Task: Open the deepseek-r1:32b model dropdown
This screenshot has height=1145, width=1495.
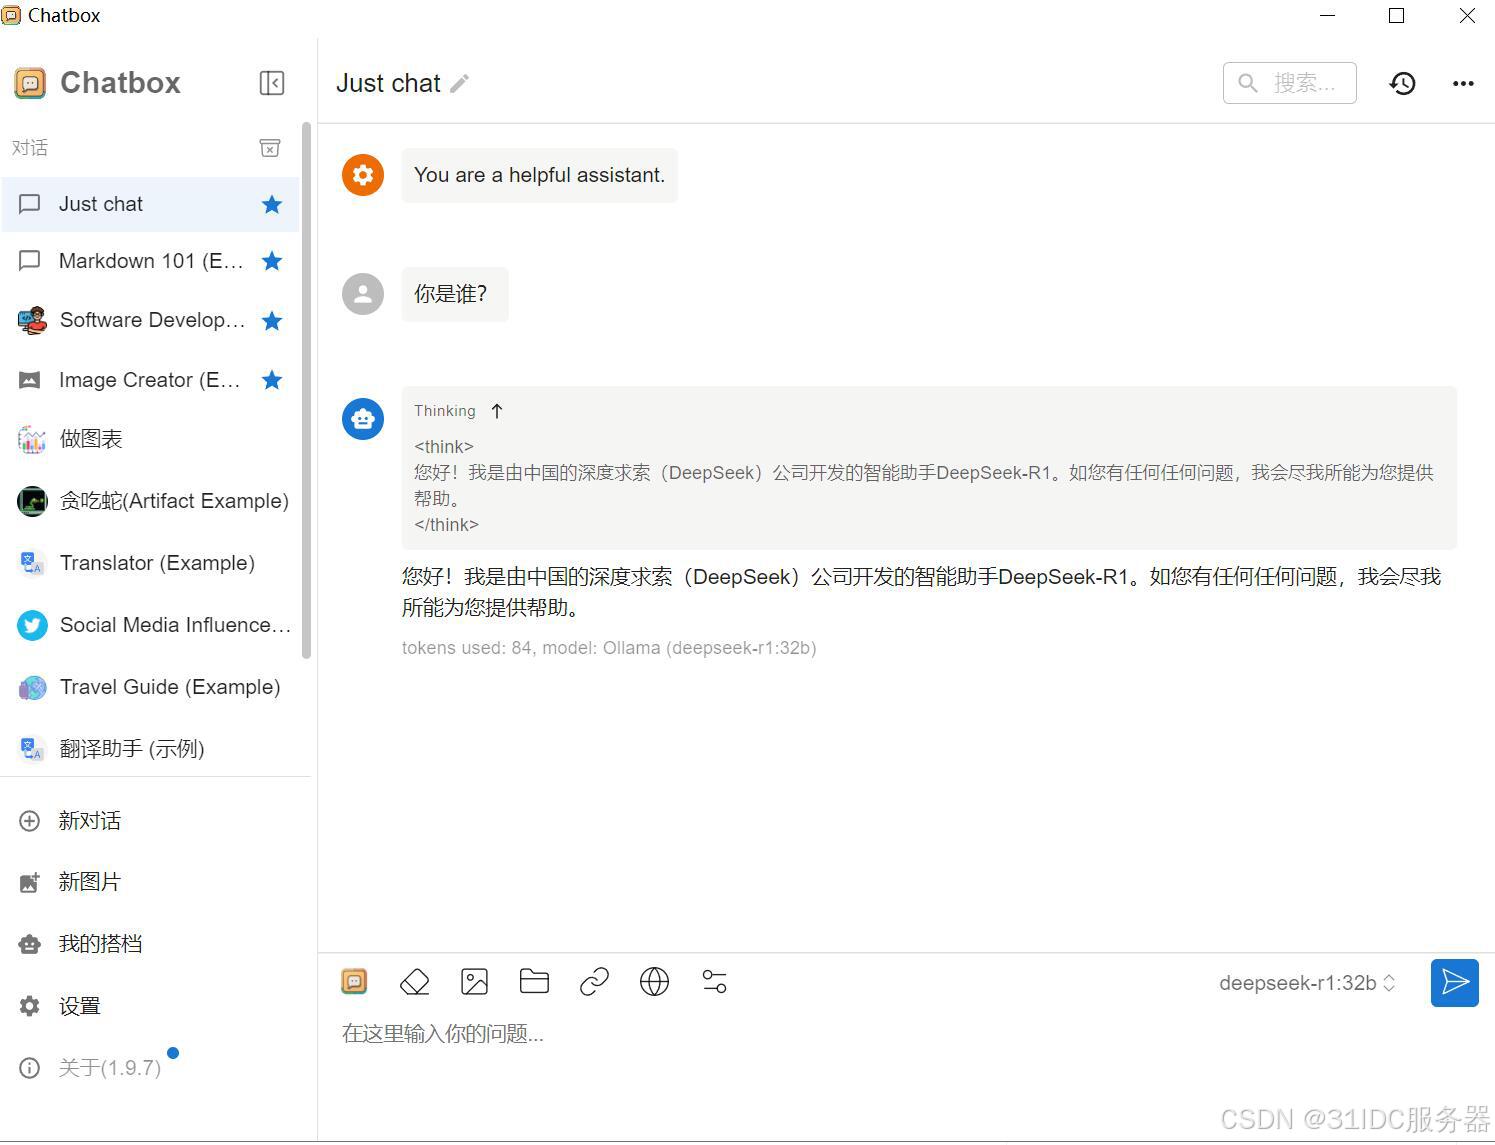Action: point(1307,983)
